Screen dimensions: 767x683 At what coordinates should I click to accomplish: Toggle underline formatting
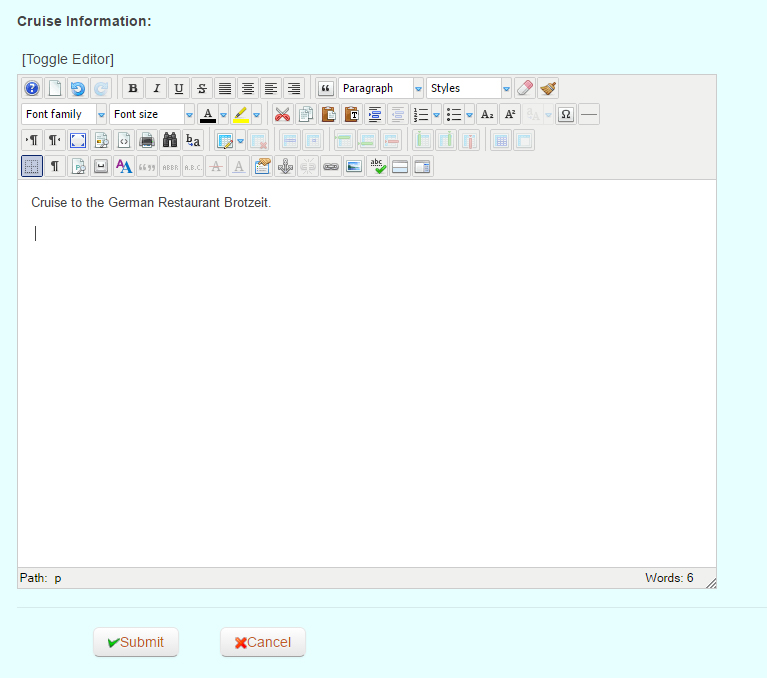pos(178,88)
